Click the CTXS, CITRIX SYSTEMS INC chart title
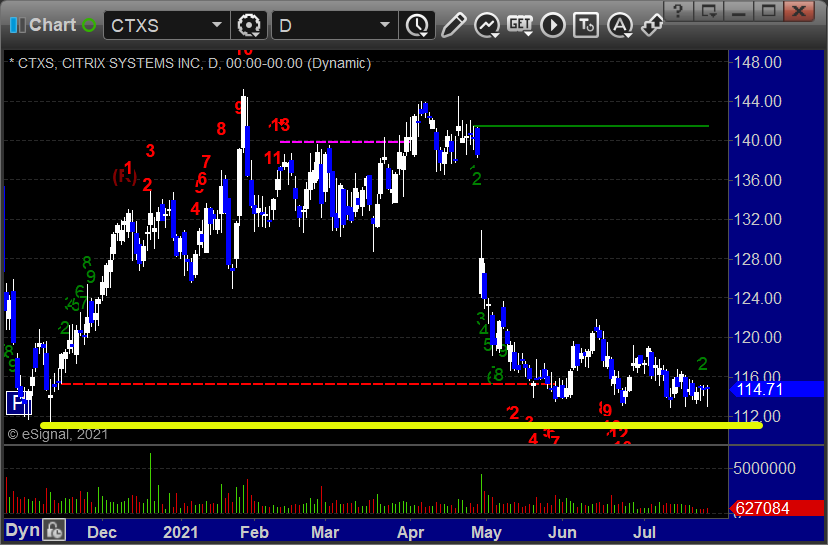 pos(190,63)
